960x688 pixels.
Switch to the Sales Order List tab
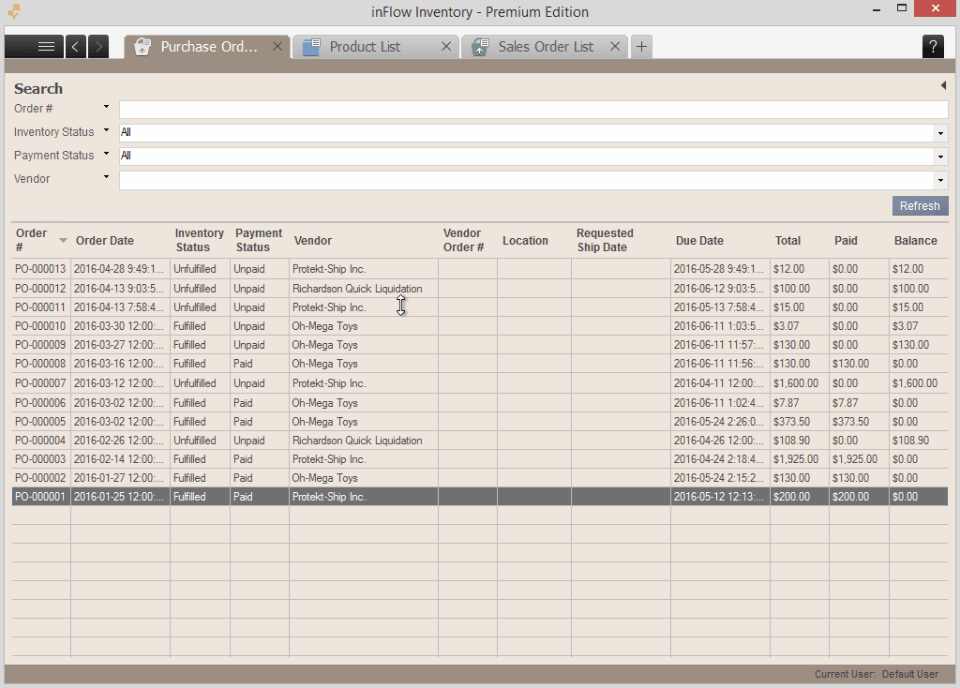545,47
